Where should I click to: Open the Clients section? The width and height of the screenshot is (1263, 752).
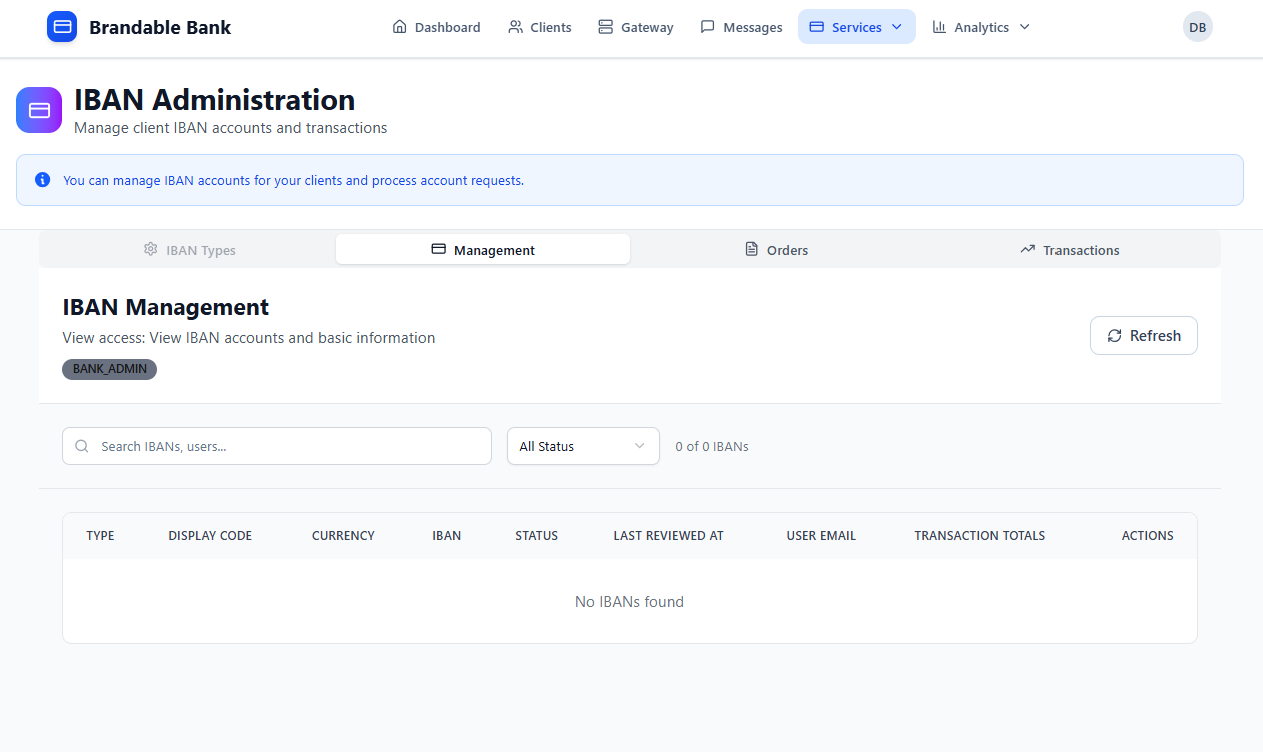click(x=539, y=27)
